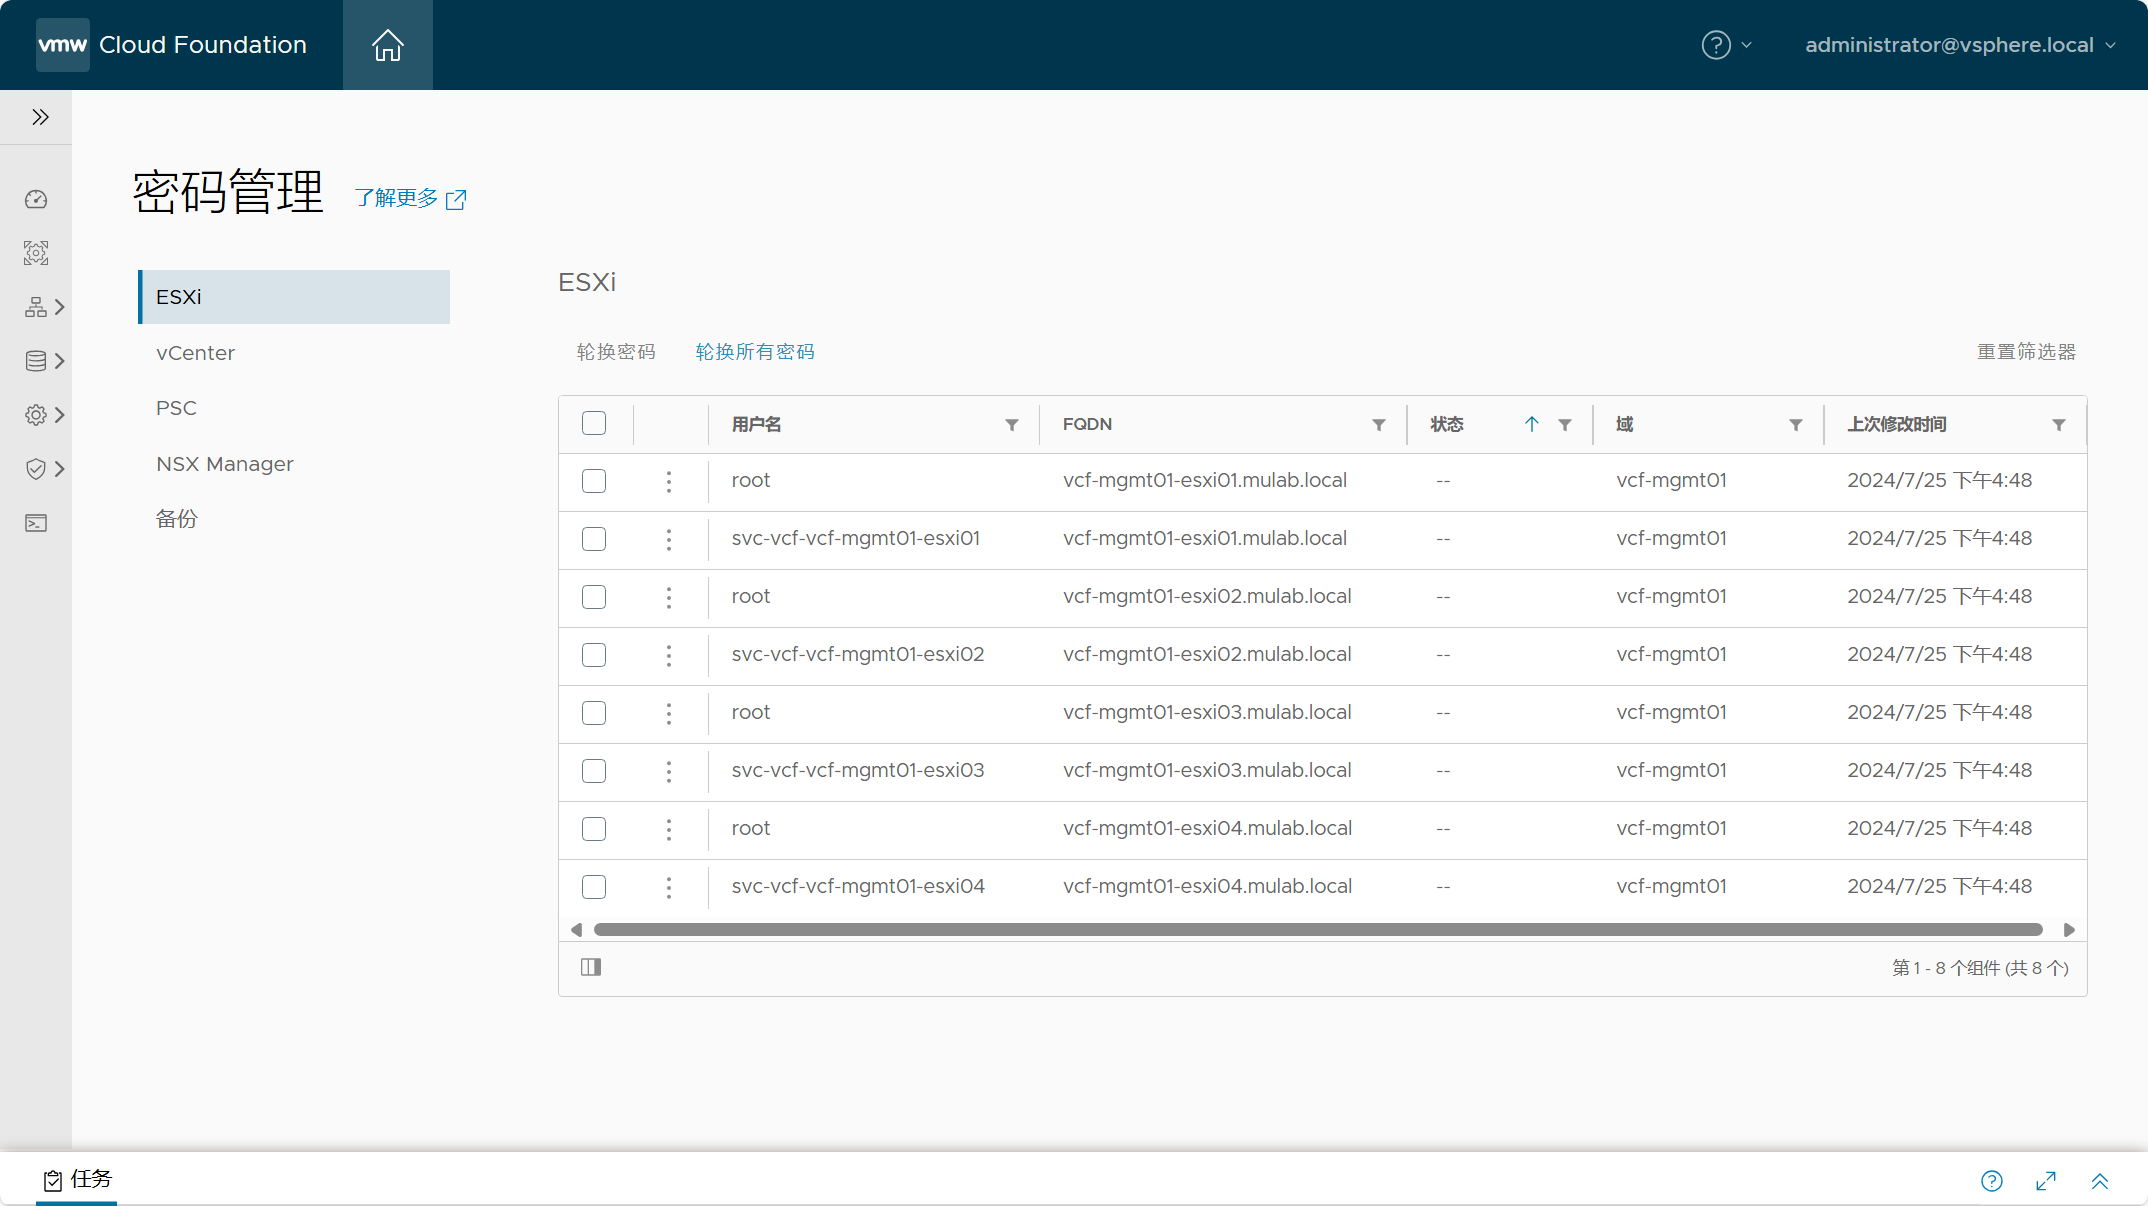Check the root esxi02 row checkbox

click(594, 597)
